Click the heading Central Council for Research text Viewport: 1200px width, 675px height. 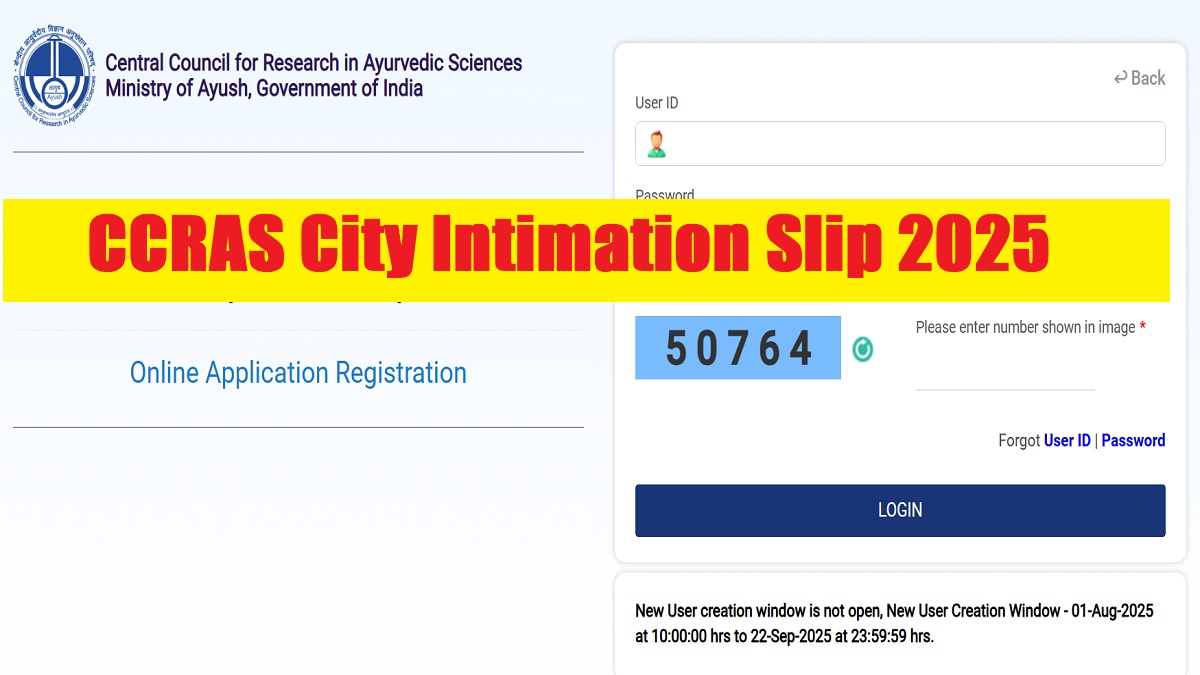pos(314,62)
